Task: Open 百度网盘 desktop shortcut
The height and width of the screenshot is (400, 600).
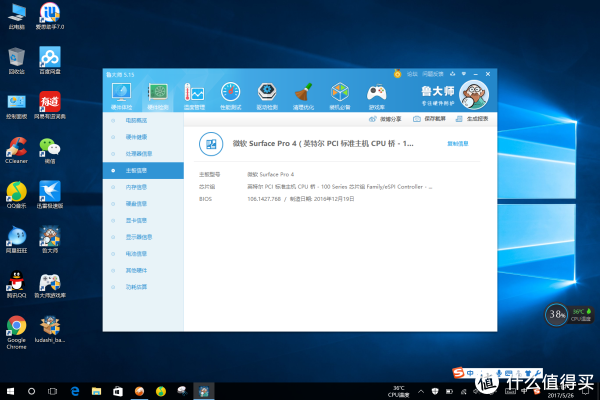Action: (x=50, y=60)
